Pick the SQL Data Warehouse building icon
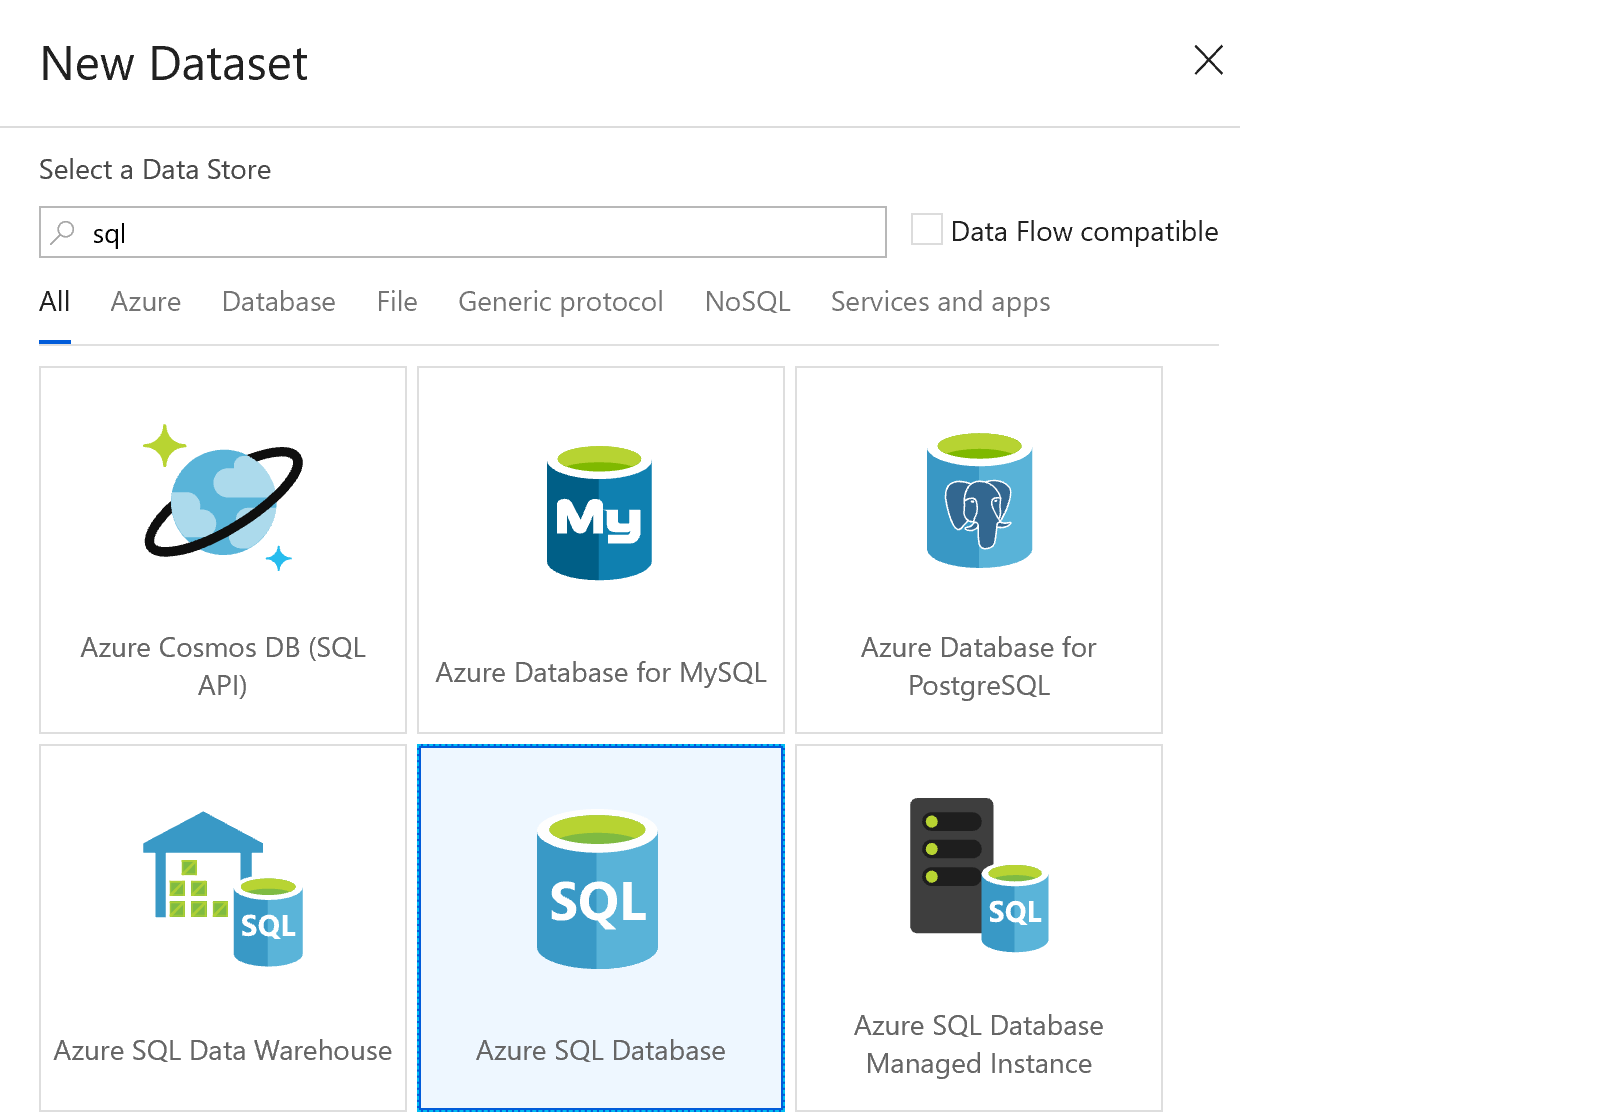1600x1115 pixels. (x=222, y=888)
